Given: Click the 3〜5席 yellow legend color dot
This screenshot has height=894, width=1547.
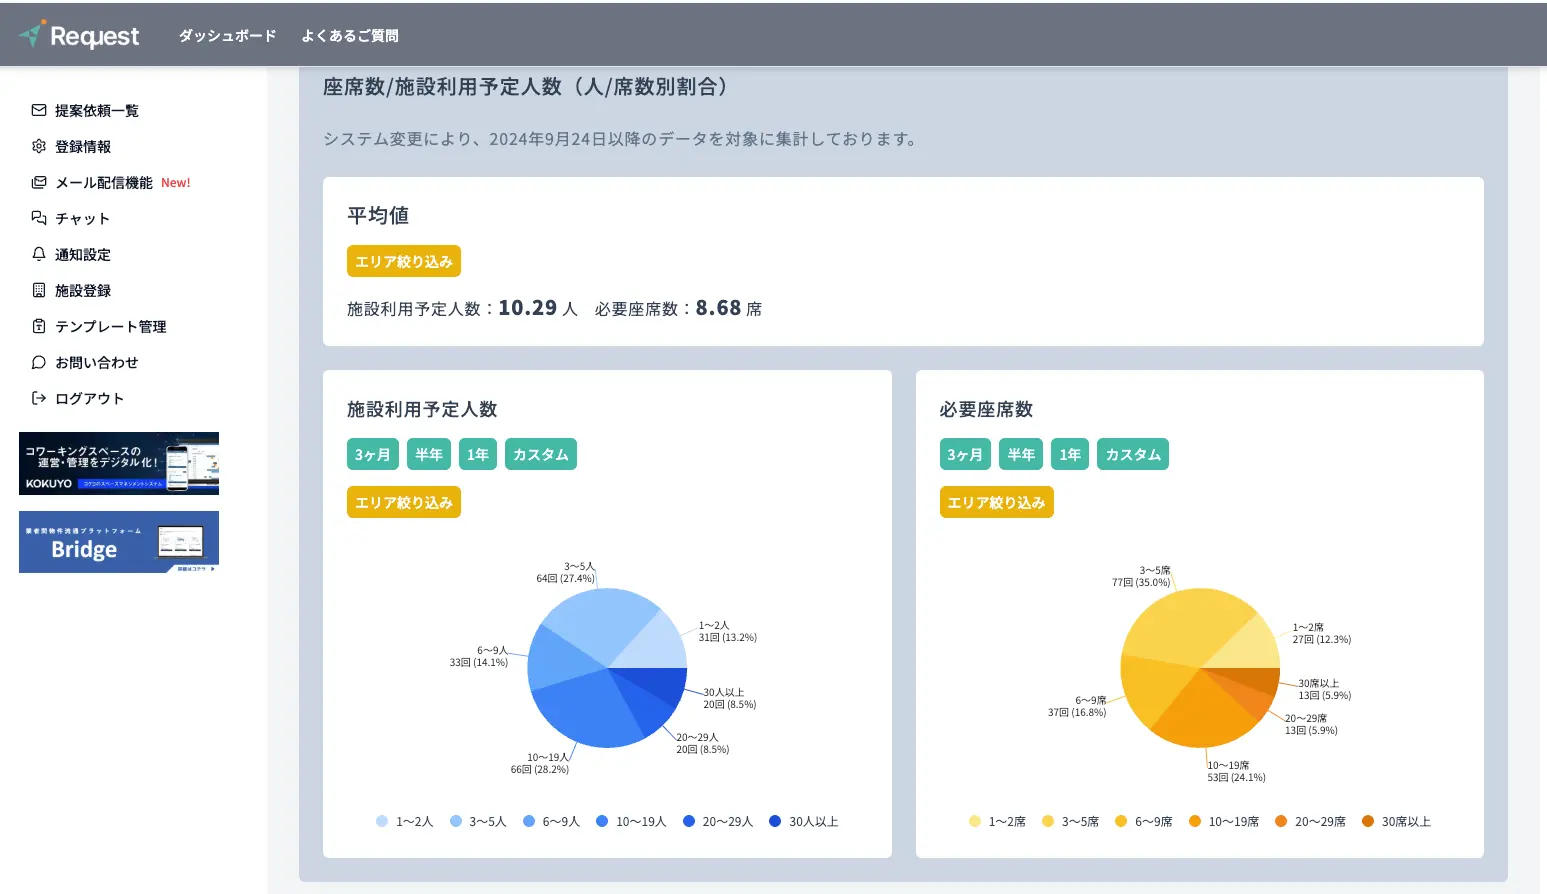Looking at the screenshot, I should (1048, 821).
